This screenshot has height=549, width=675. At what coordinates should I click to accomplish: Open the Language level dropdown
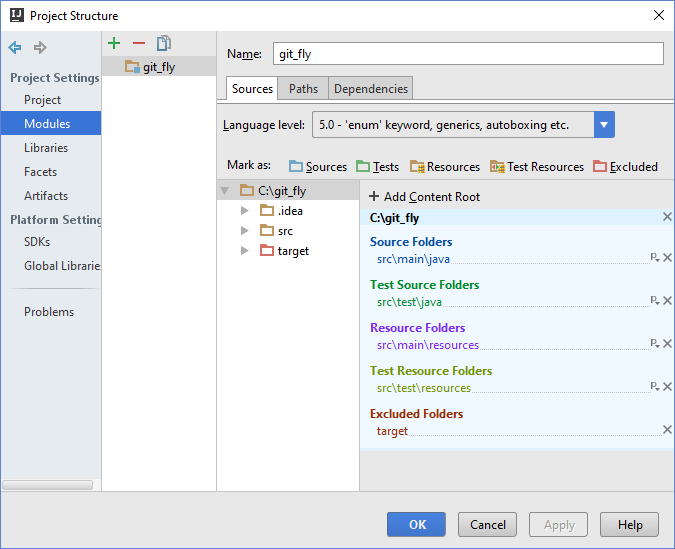604,125
